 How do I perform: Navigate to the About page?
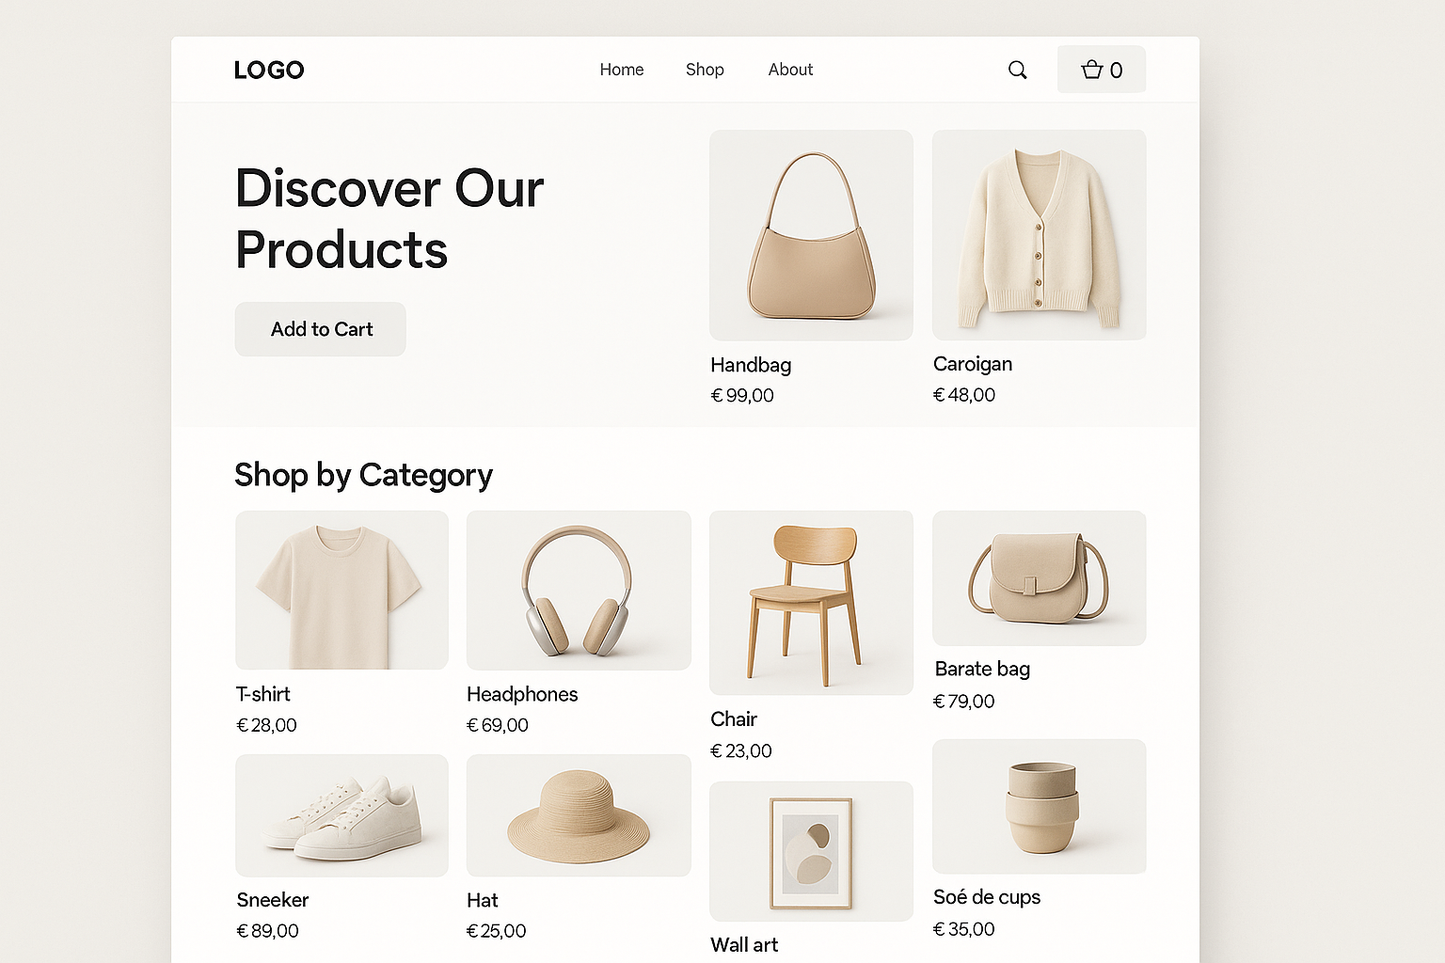pyautogui.click(x=790, y=70)
